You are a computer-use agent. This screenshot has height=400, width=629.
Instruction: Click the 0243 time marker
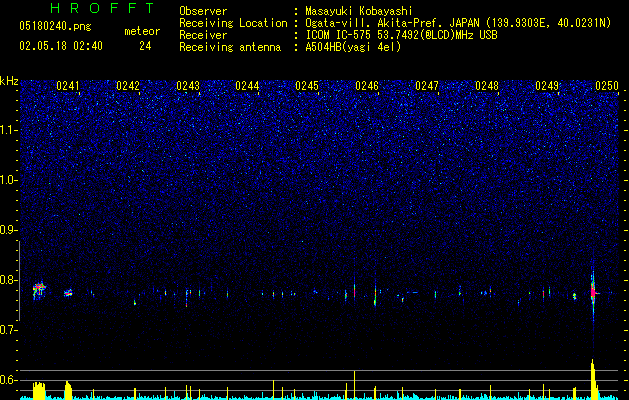pyautogui.click(x=188, y=86)
